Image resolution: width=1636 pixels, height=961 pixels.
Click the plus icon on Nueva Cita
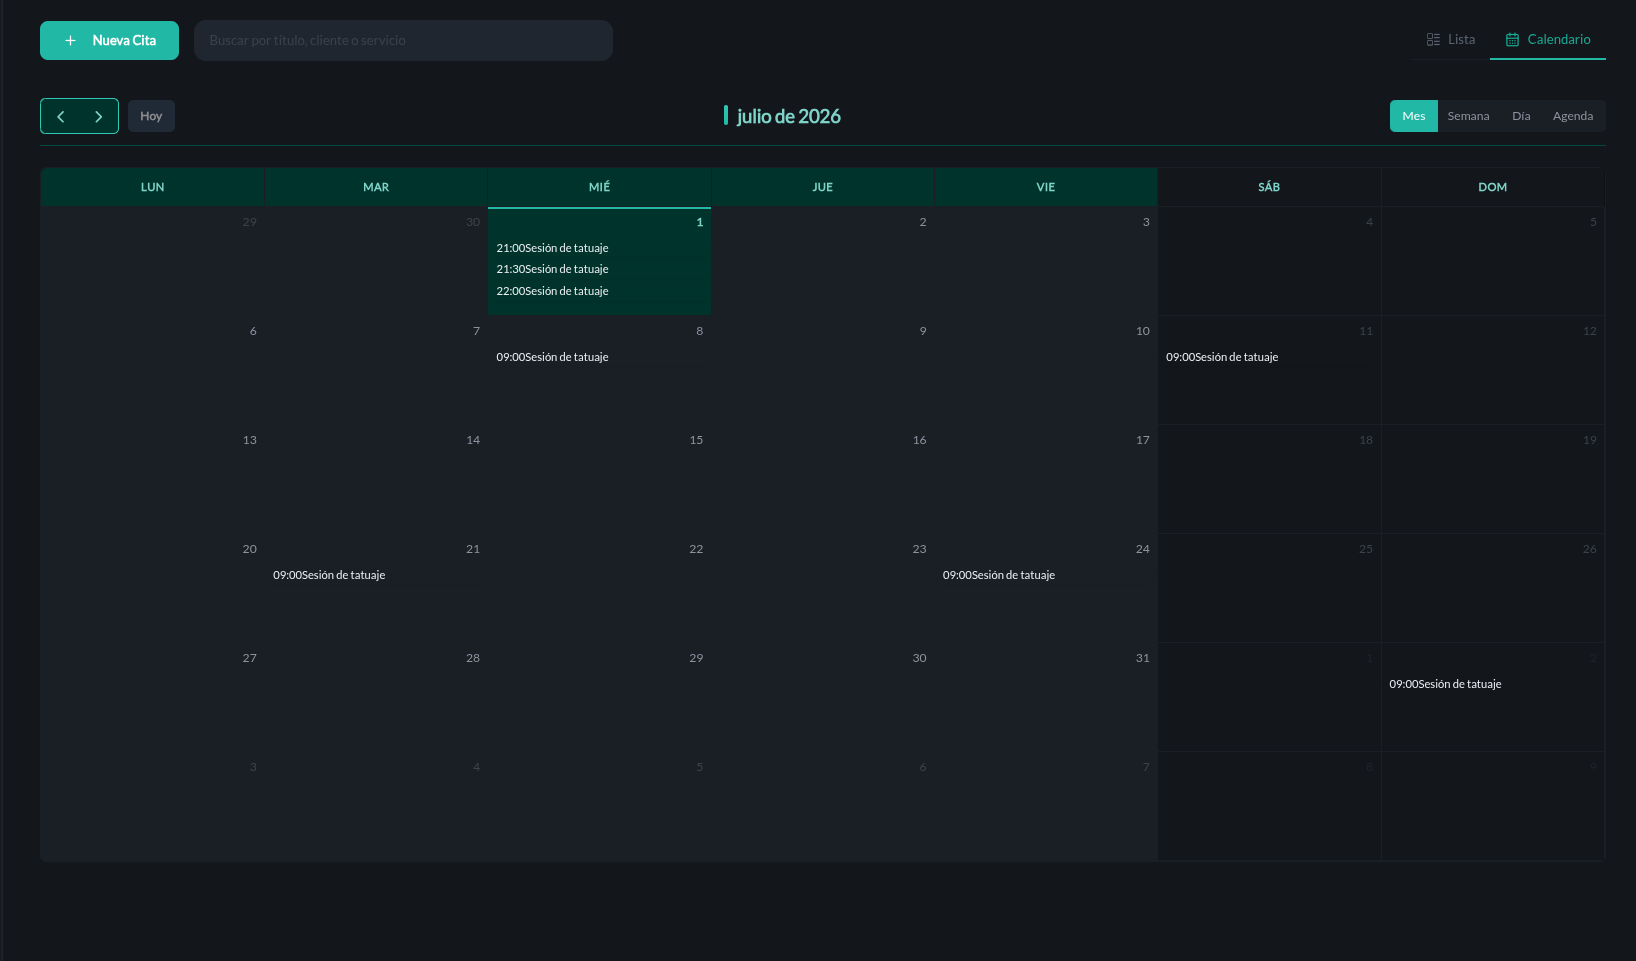pyautogui.click(x=70, y=41)
